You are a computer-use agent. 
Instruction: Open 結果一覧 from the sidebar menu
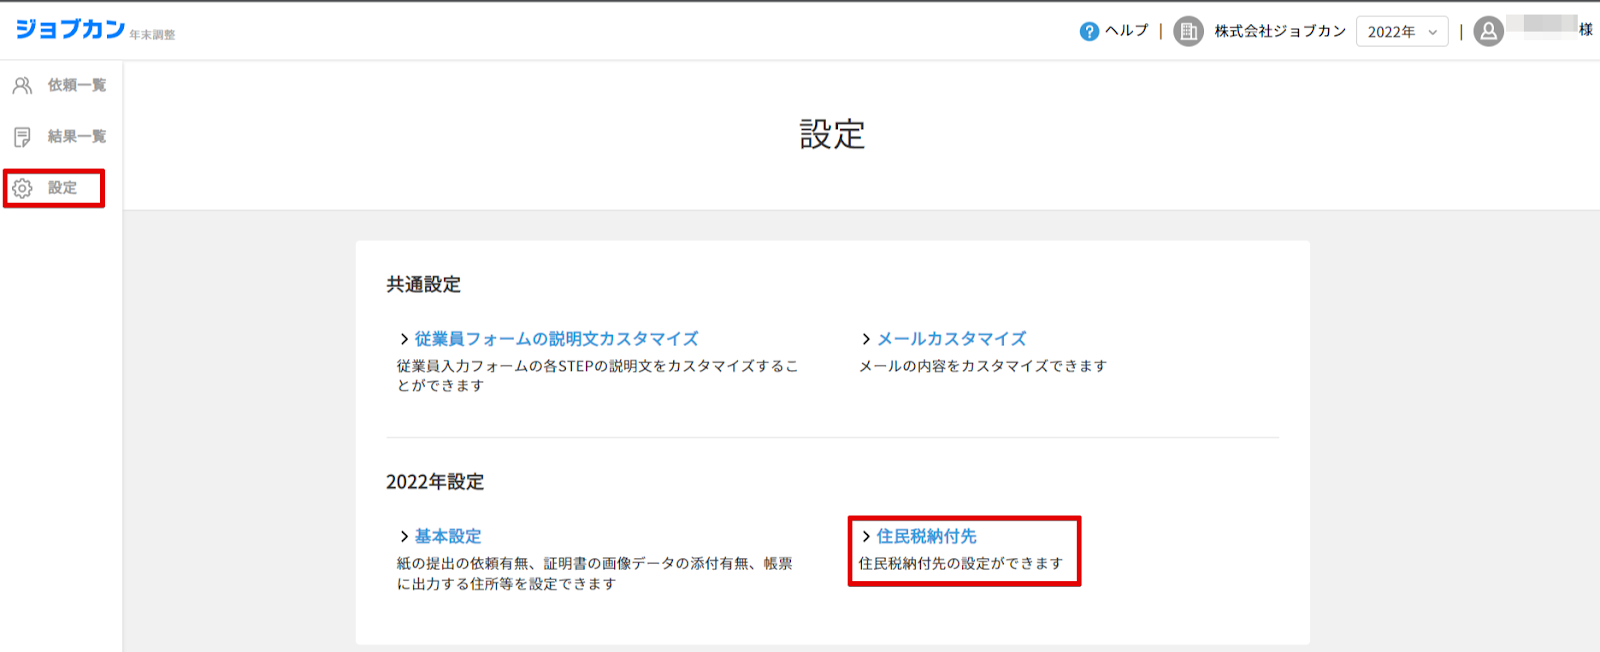pyautogui.click(x=76, y=137)
